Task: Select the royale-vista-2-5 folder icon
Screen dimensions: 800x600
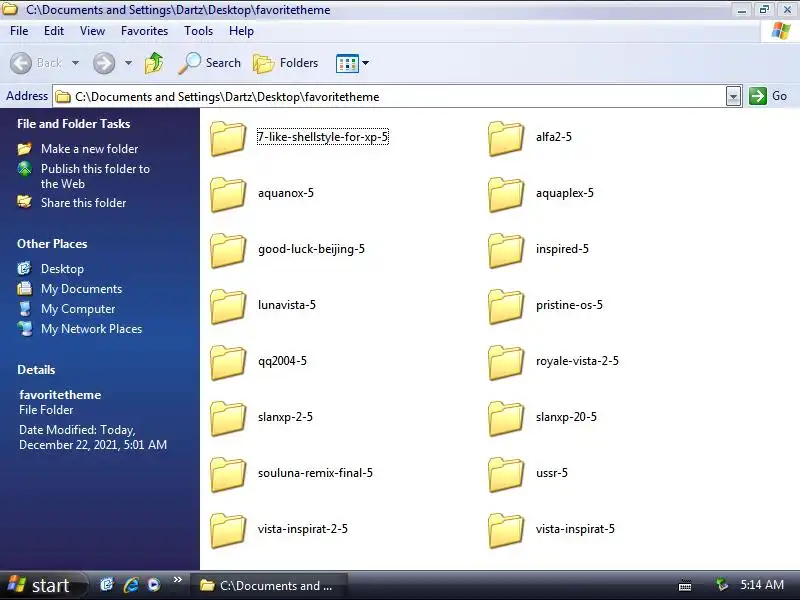Action: point(506,362)
